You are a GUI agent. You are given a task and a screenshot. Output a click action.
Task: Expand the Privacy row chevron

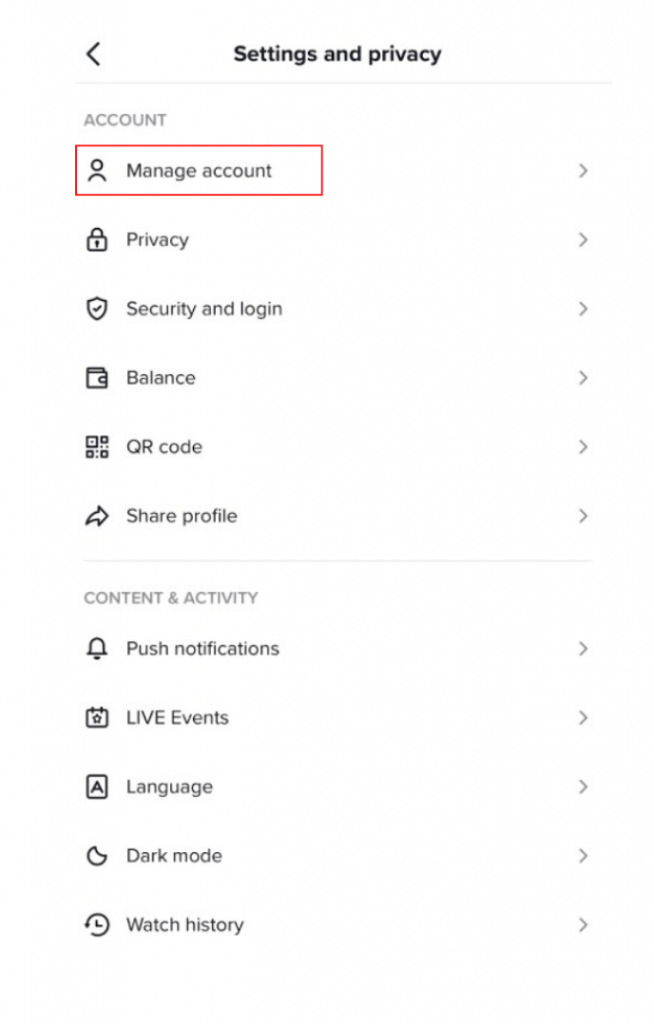point(583,240)
